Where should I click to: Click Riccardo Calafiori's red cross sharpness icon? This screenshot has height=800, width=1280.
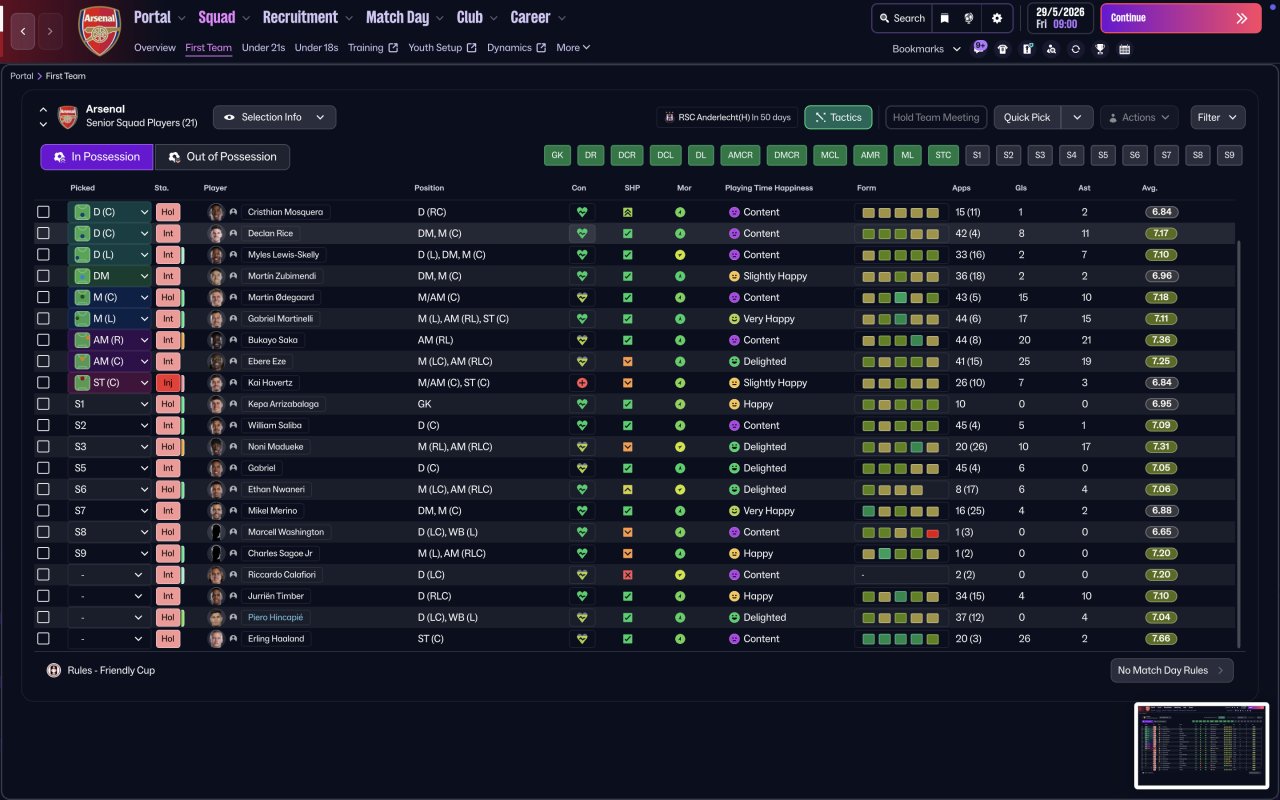coord(627,575)
